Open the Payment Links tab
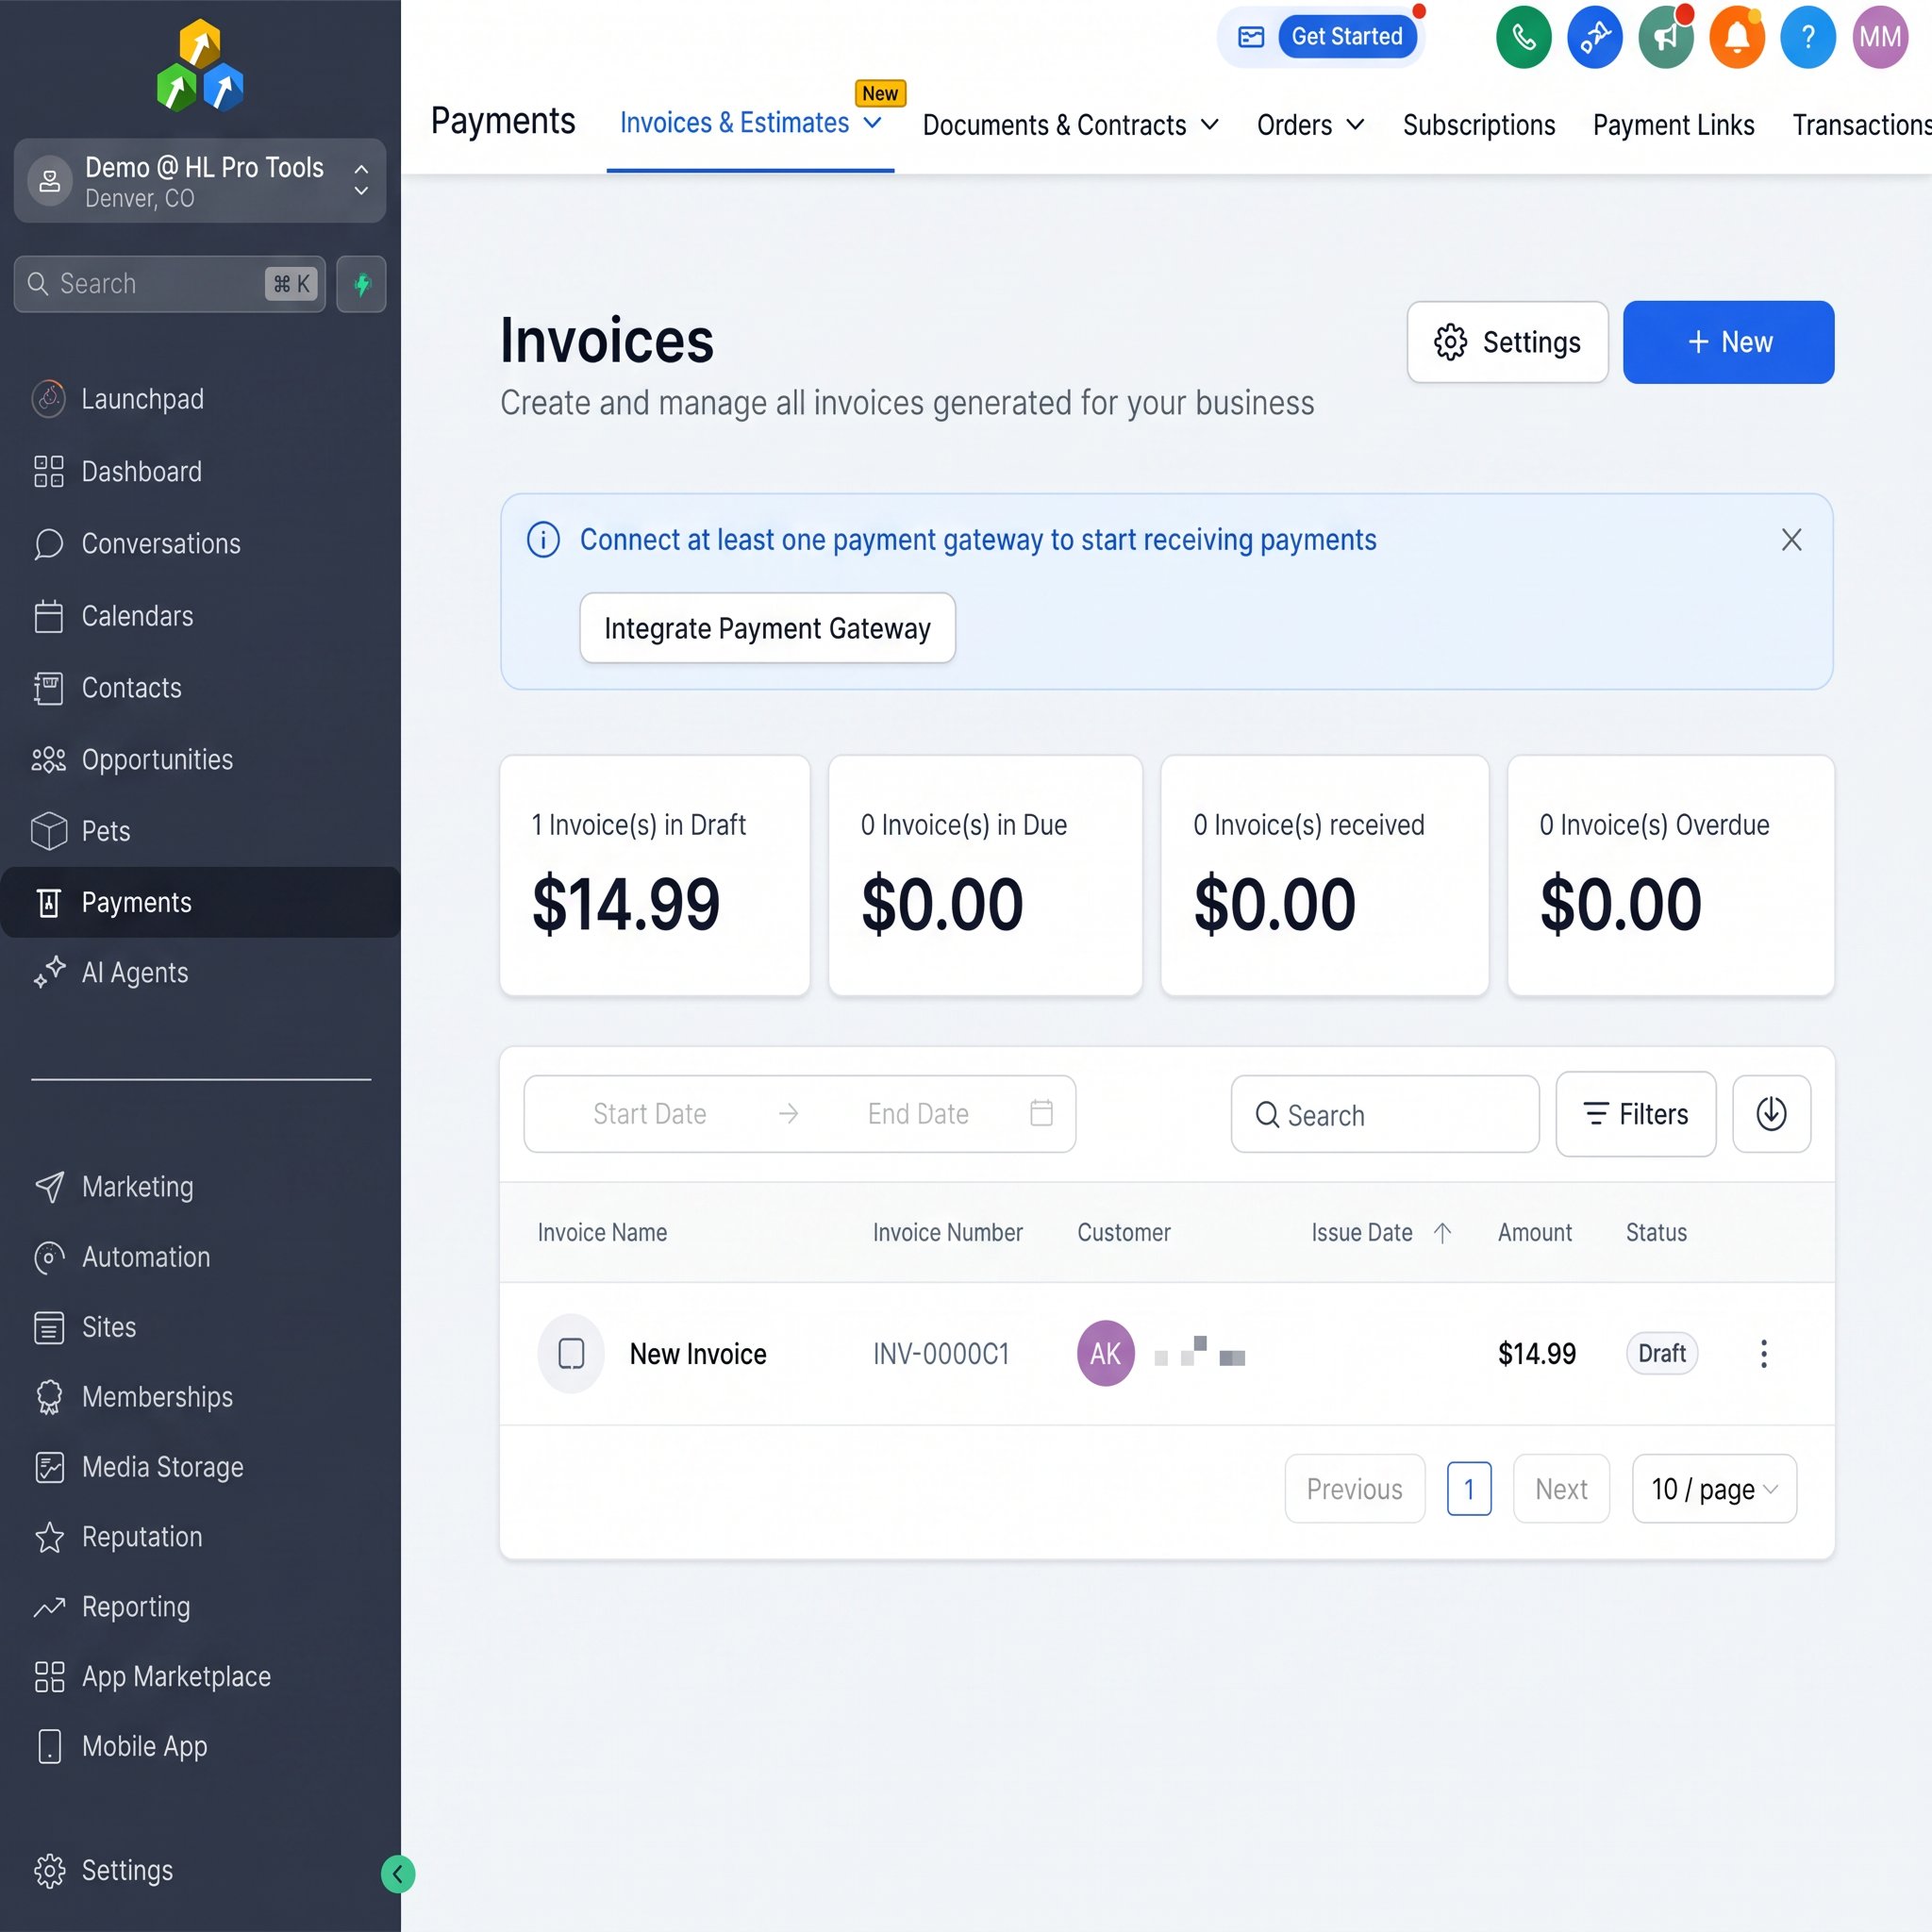Image resolution: width=1932 pixels, height=1932 pixels. point(1673,125)
